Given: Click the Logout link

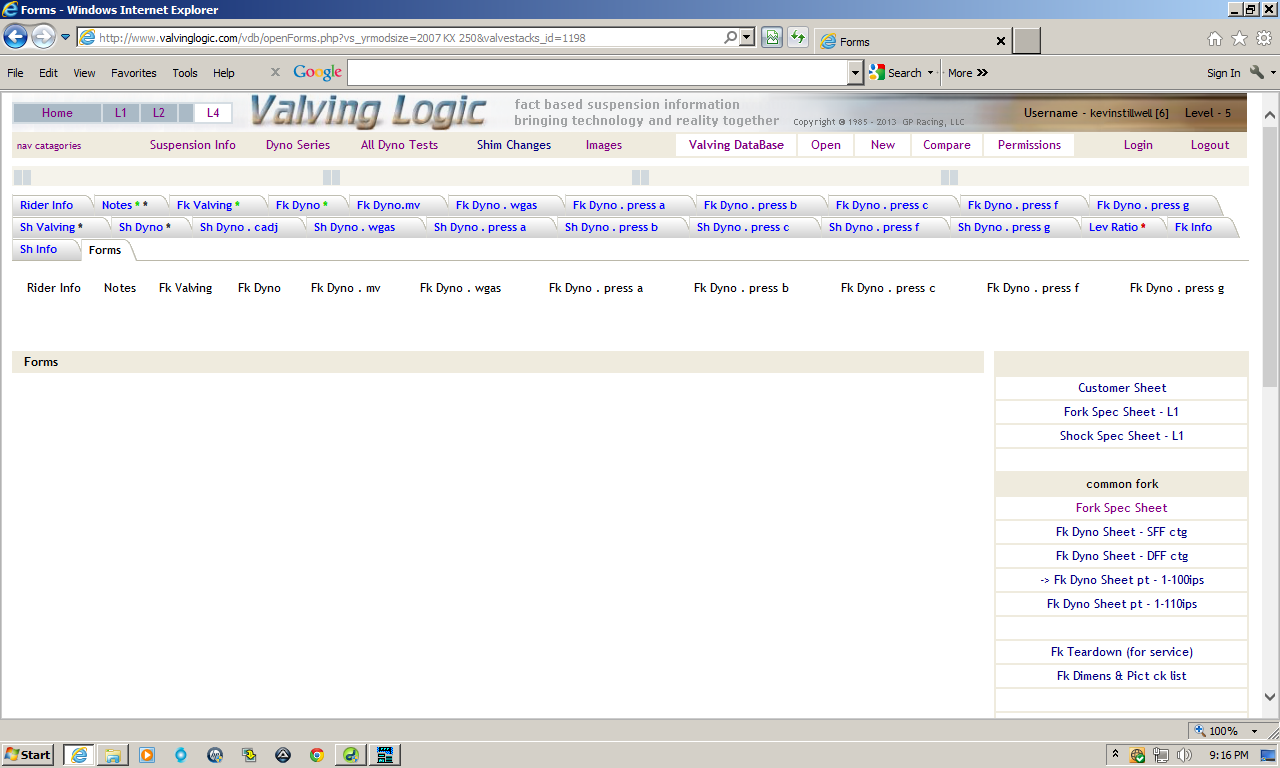Looking at the screenshot, I should pos(1209,145).
